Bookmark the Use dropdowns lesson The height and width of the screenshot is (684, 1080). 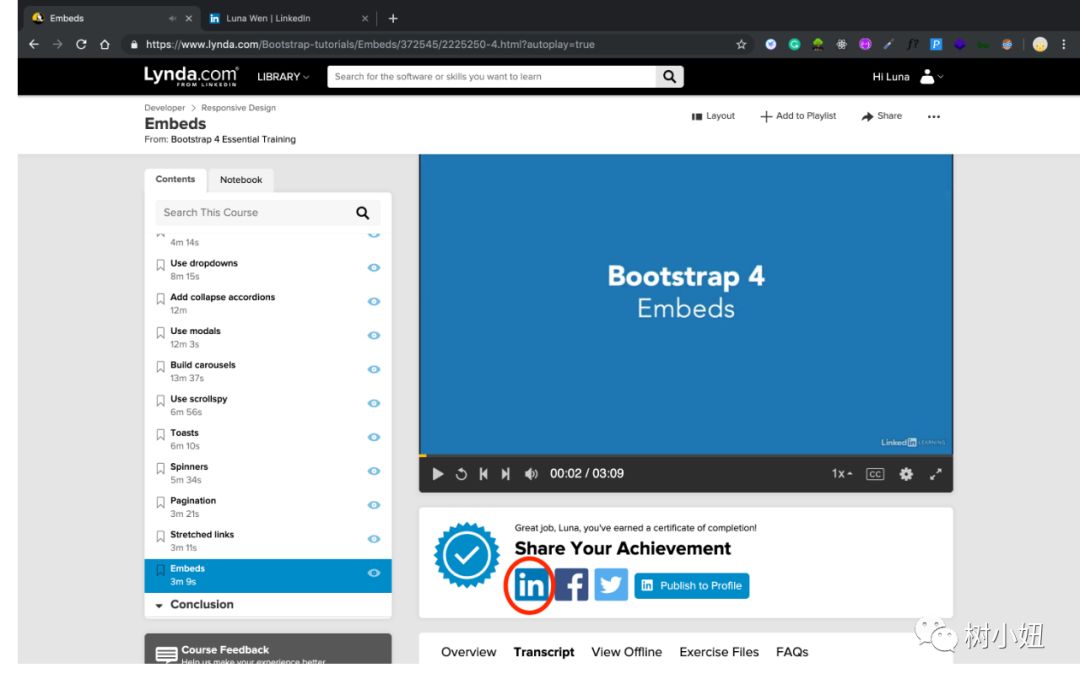tap(160, 265)
